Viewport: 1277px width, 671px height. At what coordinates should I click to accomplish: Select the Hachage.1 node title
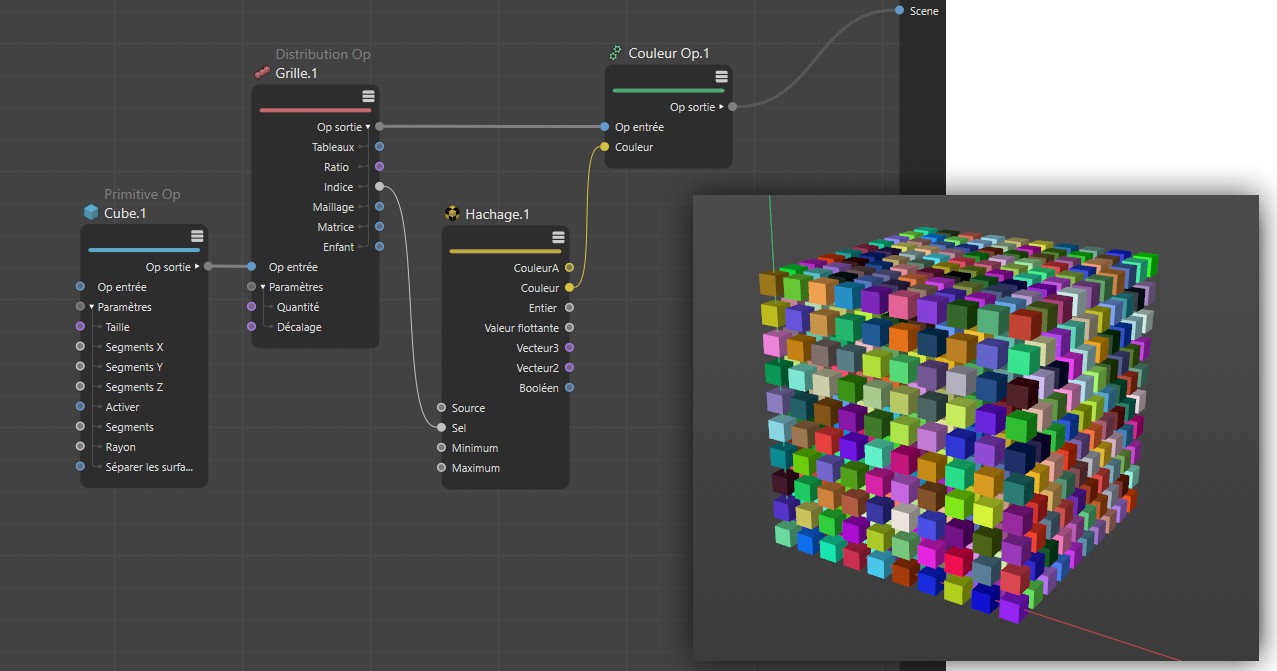click(497, 214)
